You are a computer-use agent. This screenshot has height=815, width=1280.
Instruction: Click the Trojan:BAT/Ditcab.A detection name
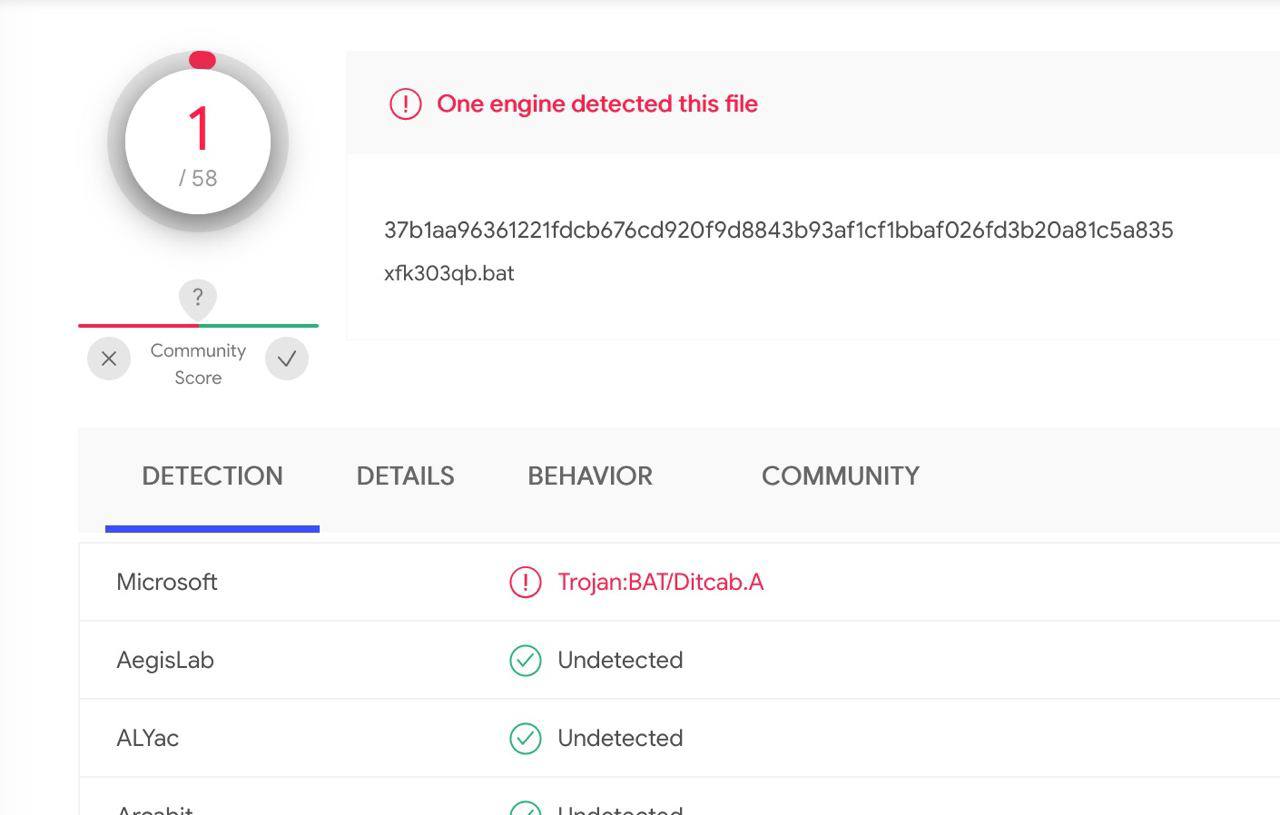pos(660,582)
